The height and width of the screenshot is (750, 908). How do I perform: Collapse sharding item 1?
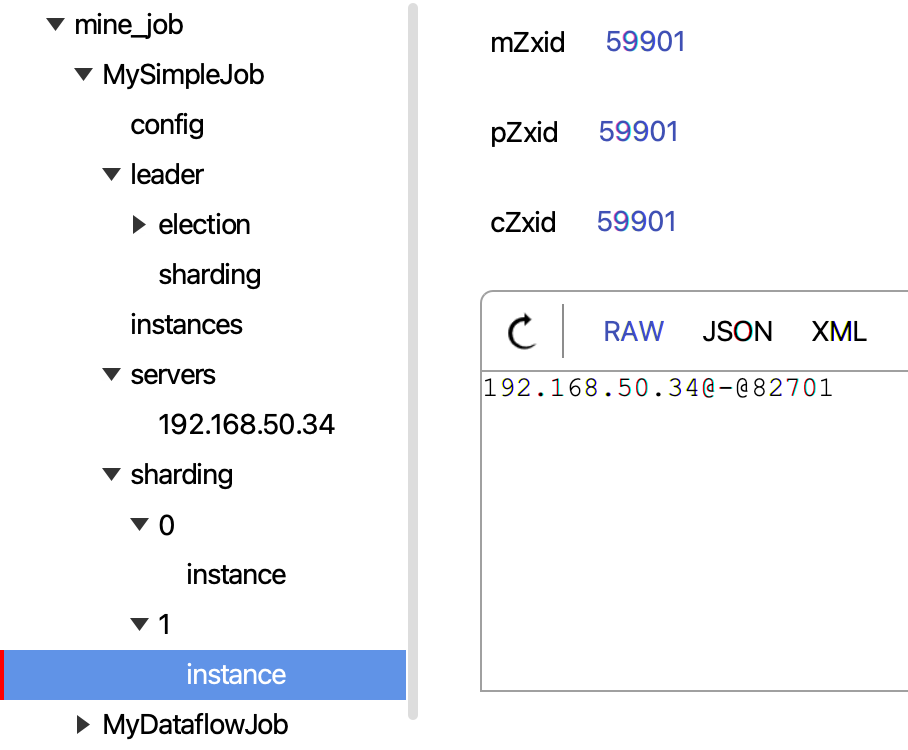click(139, 624)
